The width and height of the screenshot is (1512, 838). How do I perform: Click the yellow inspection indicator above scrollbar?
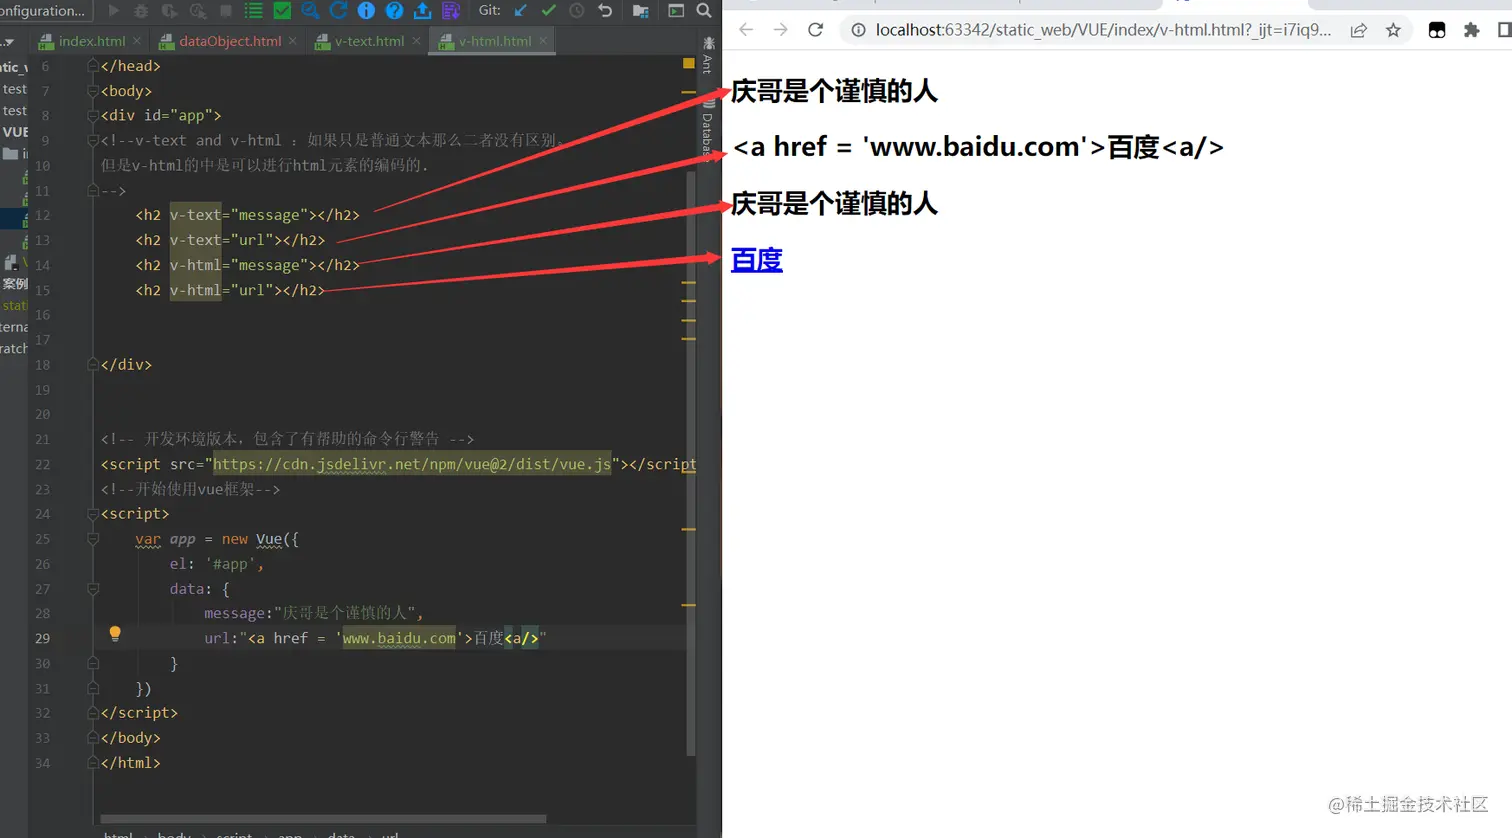688,64
